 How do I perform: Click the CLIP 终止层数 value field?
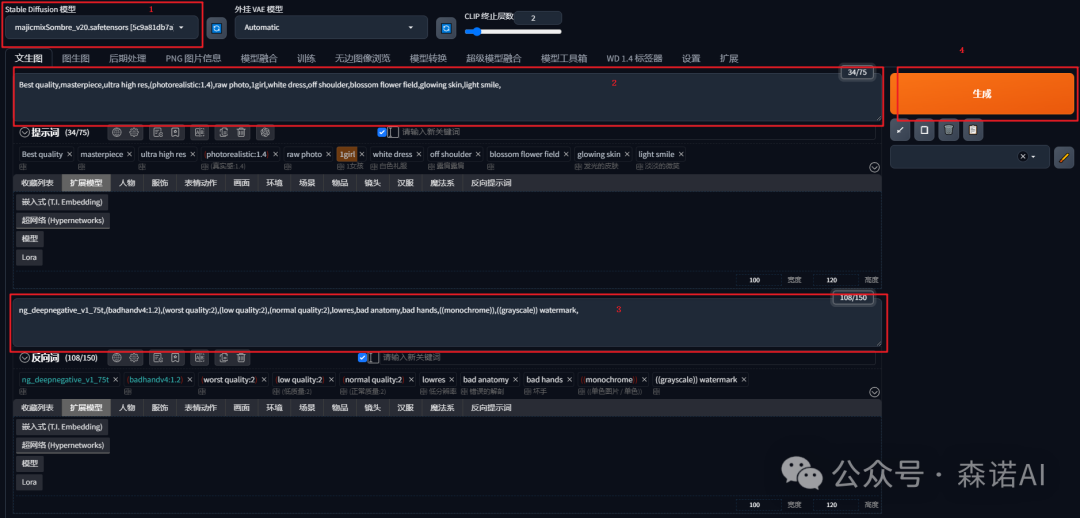tap(538, 18)
